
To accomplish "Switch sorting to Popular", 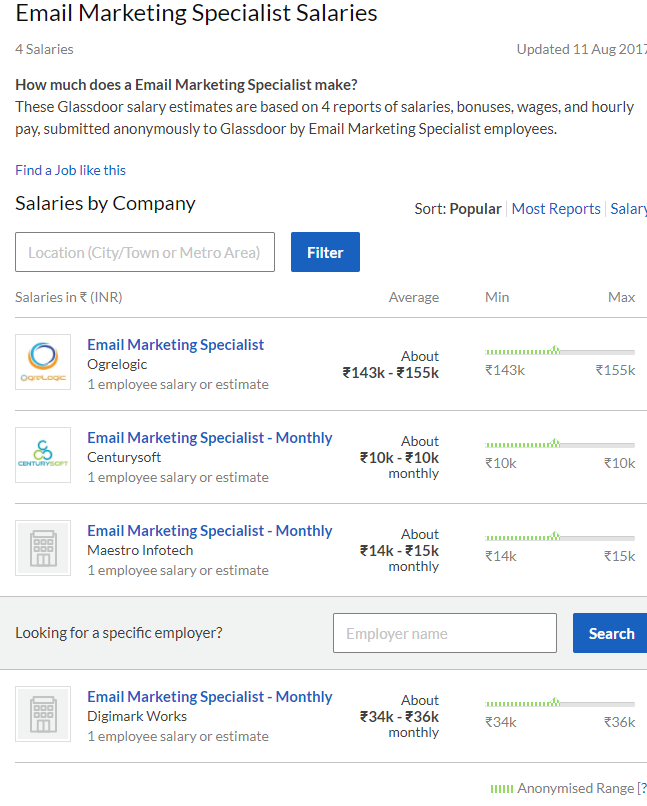I will click(x=475, y=208).
